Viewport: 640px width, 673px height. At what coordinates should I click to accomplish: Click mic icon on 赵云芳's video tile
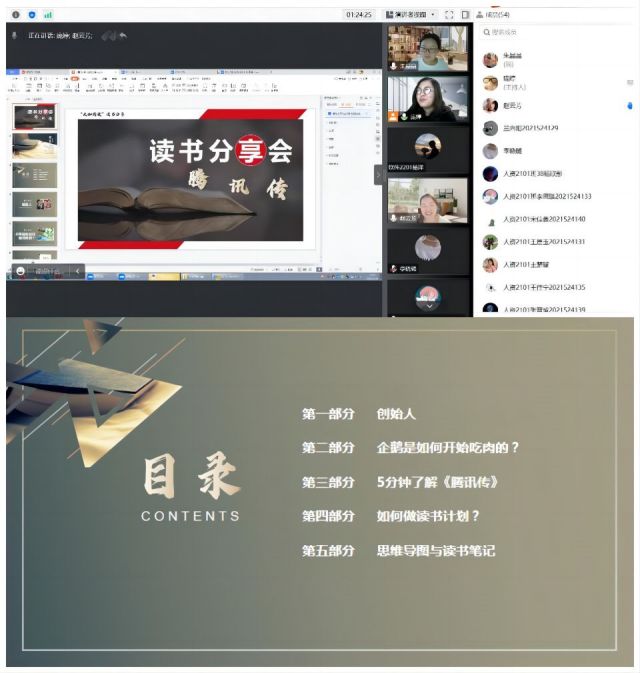[393, 218]
